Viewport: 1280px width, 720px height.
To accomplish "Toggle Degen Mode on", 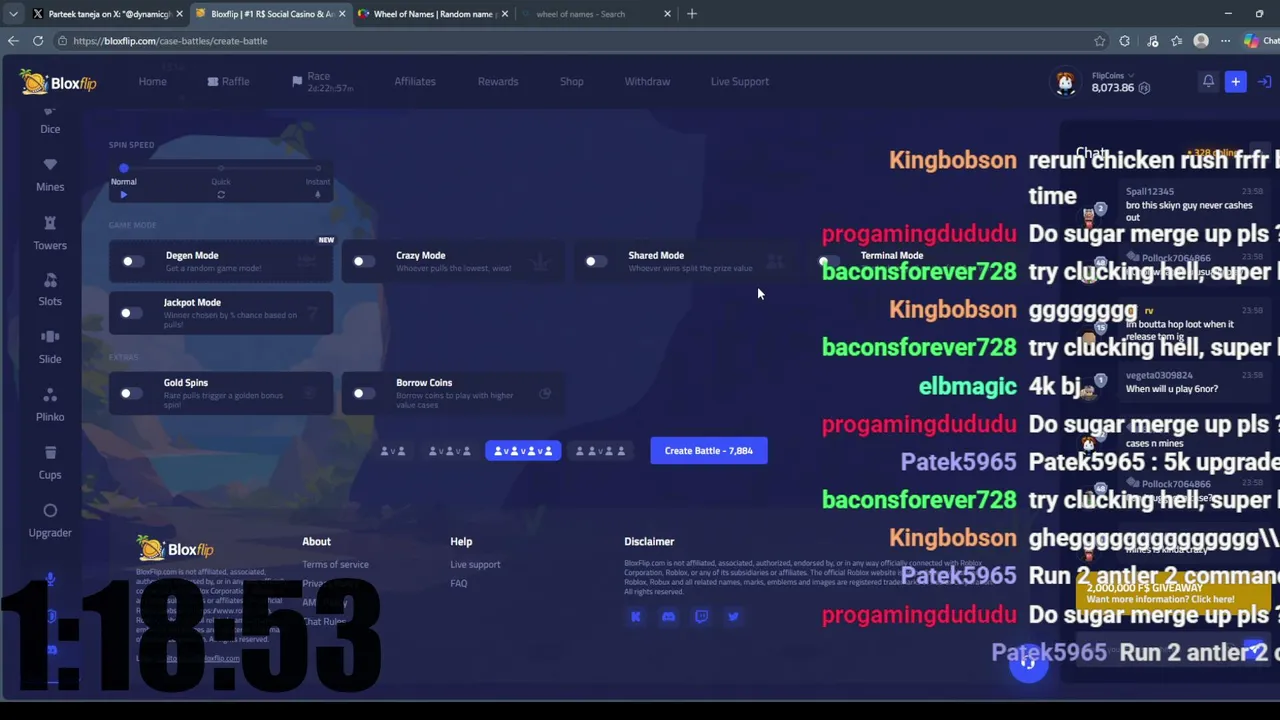I will (x=132, y=262).
